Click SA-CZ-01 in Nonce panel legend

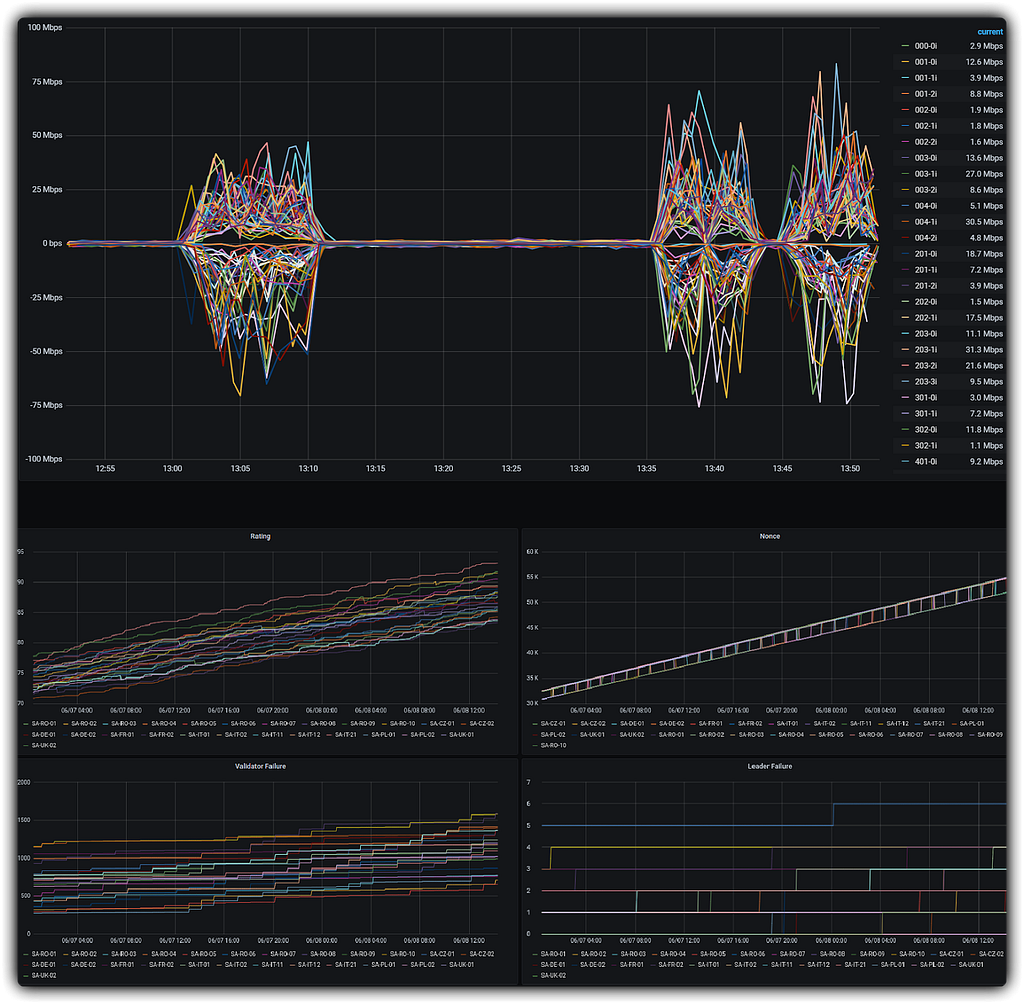pyautogui.click(x=553, y=724)
